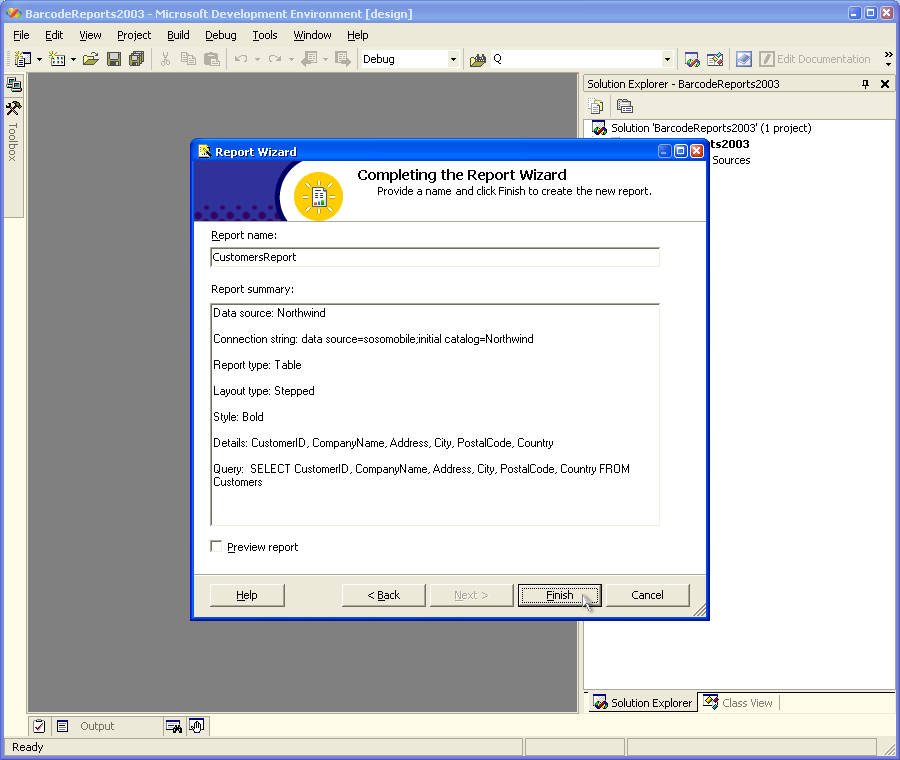Open the Build menu
This screenshot has height=760, width=900.
[178, 35]
